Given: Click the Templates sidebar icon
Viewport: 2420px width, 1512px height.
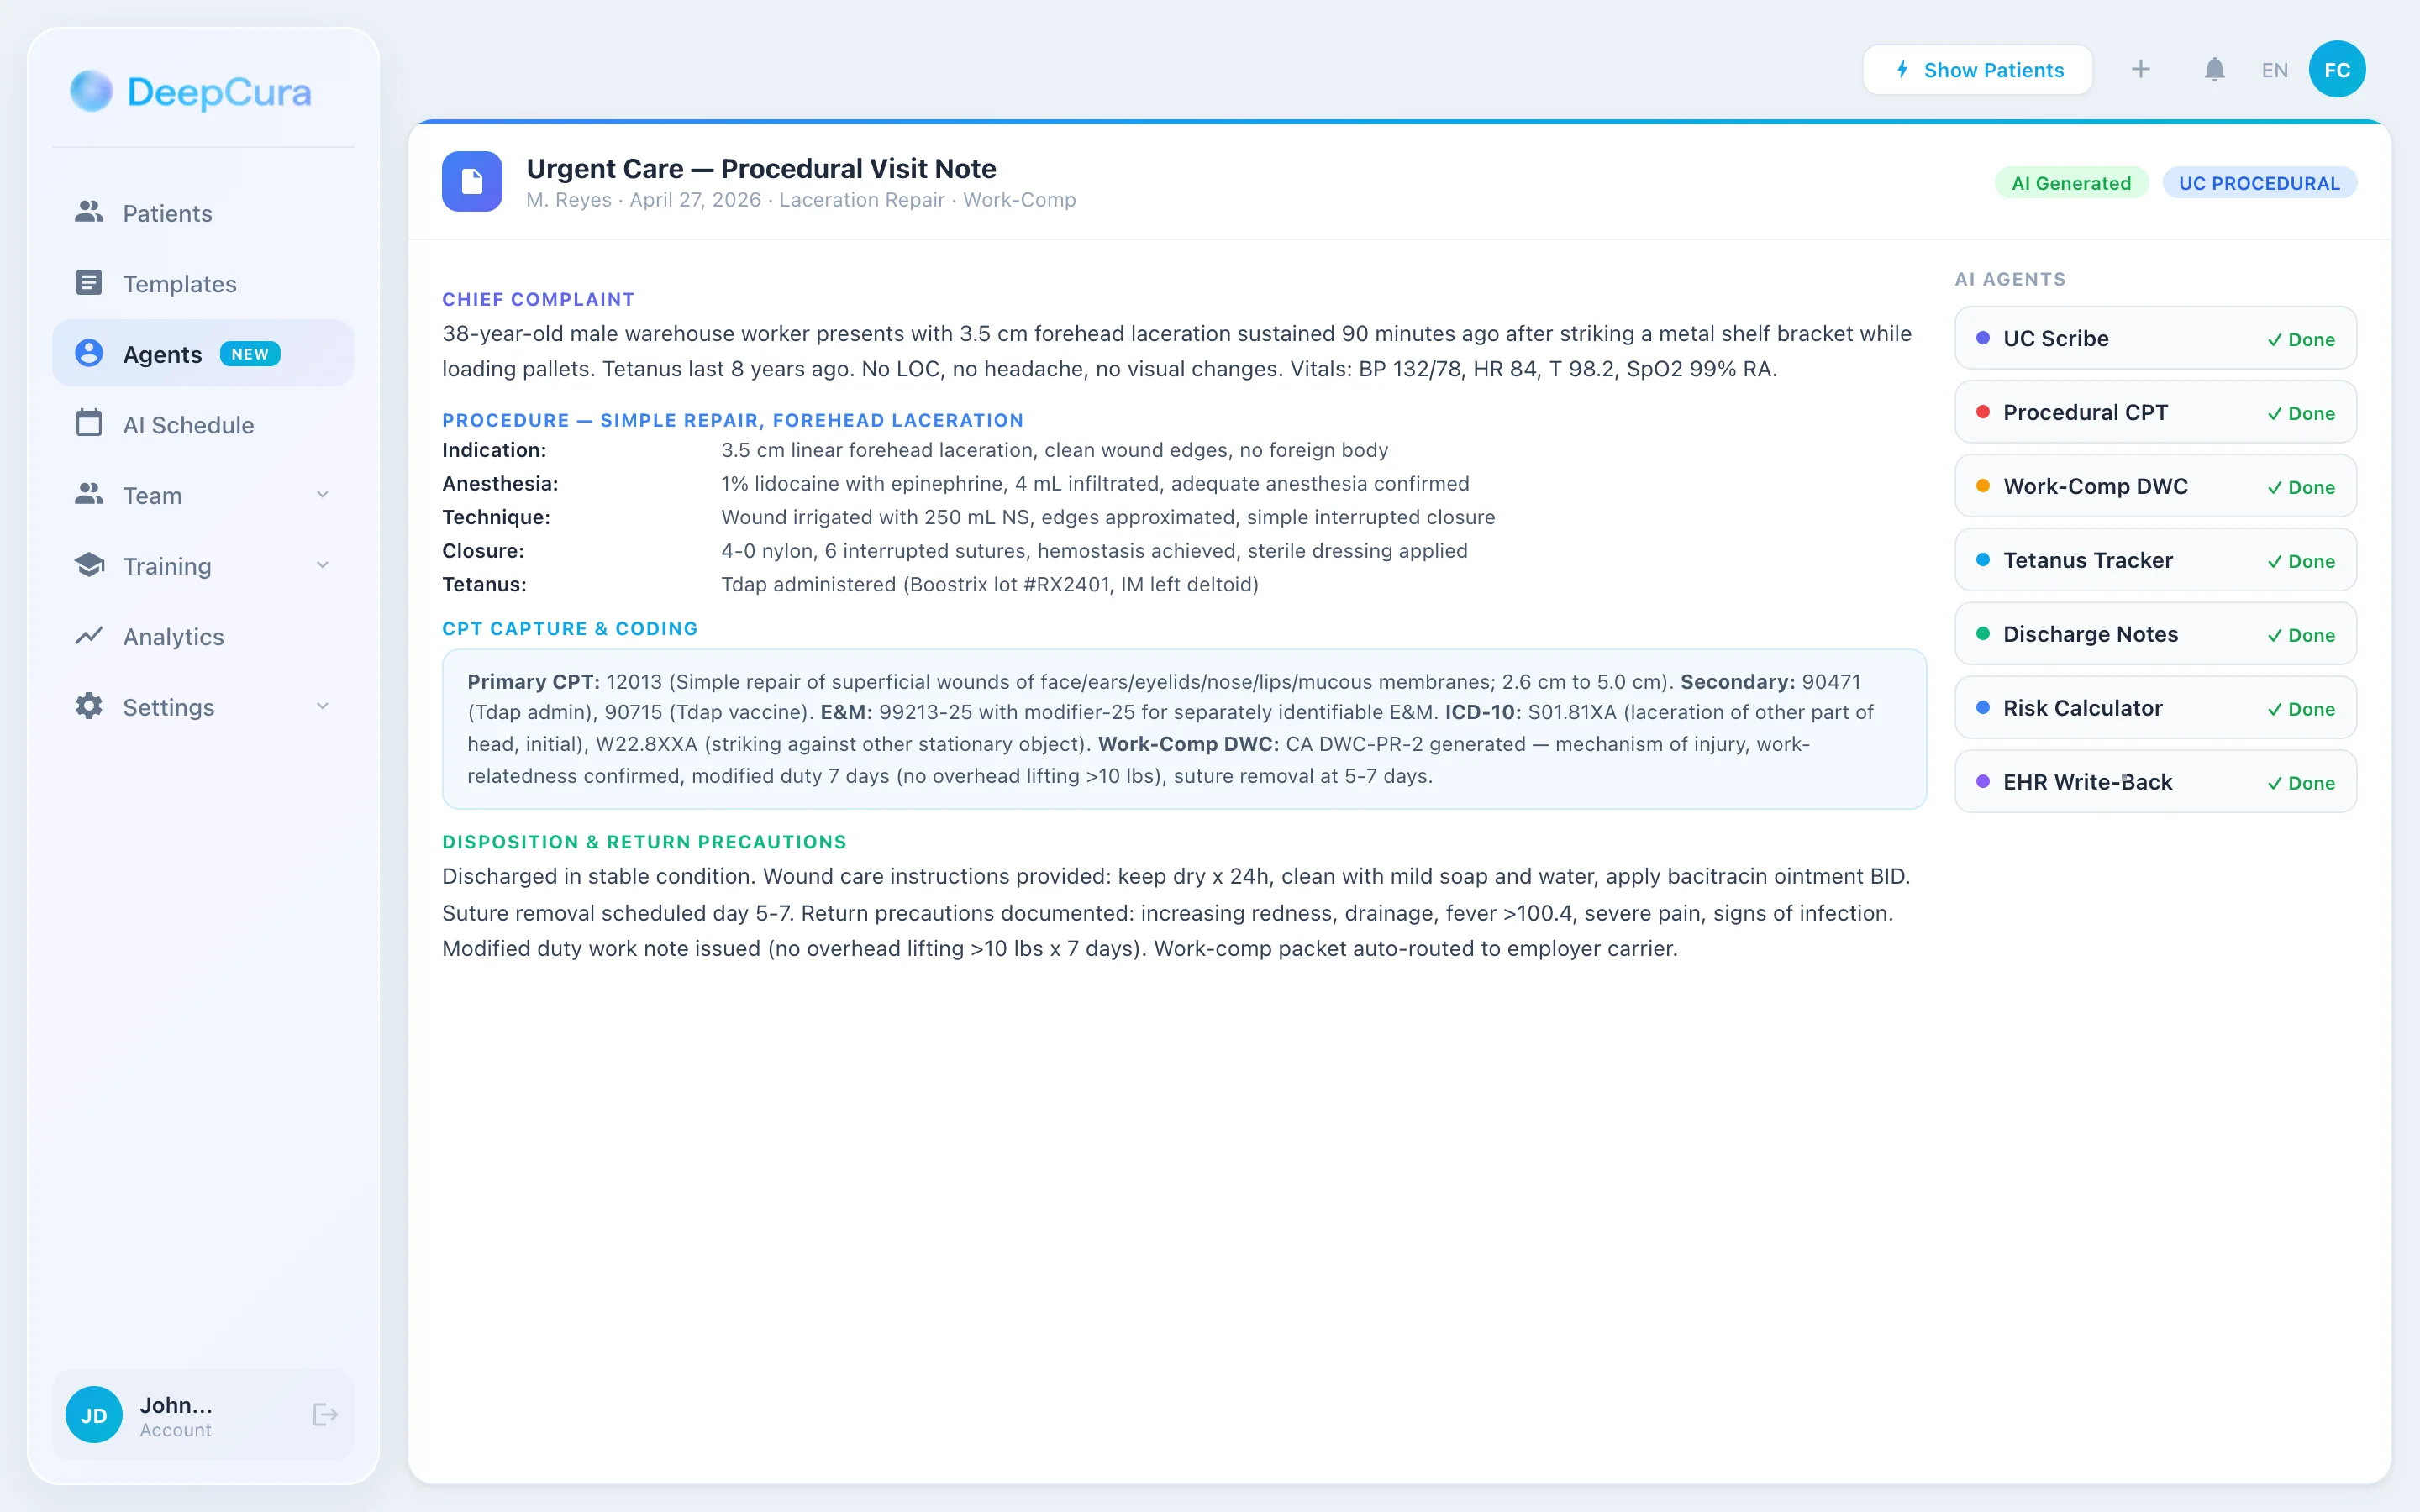Looking at the screenshot, I should (89, 283).
